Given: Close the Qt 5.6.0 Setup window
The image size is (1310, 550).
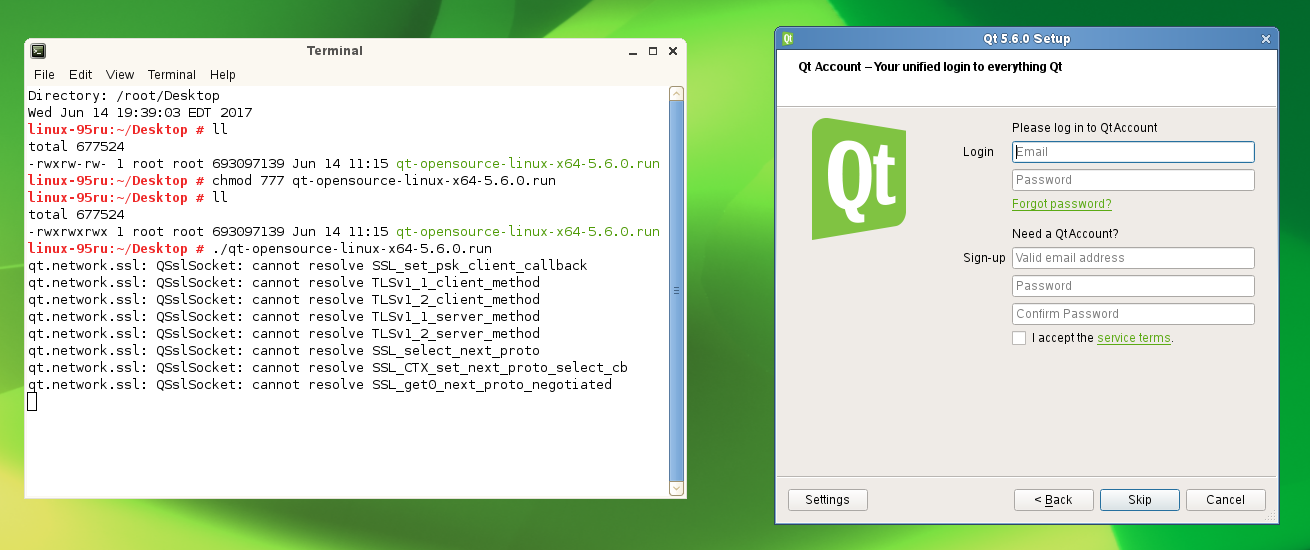Looking at the screenshot, I should click(x=1266, y=39).
